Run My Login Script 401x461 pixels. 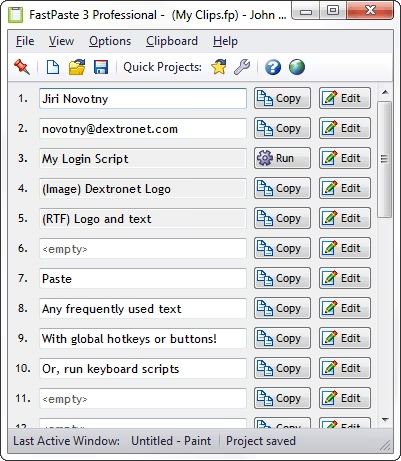282,158
